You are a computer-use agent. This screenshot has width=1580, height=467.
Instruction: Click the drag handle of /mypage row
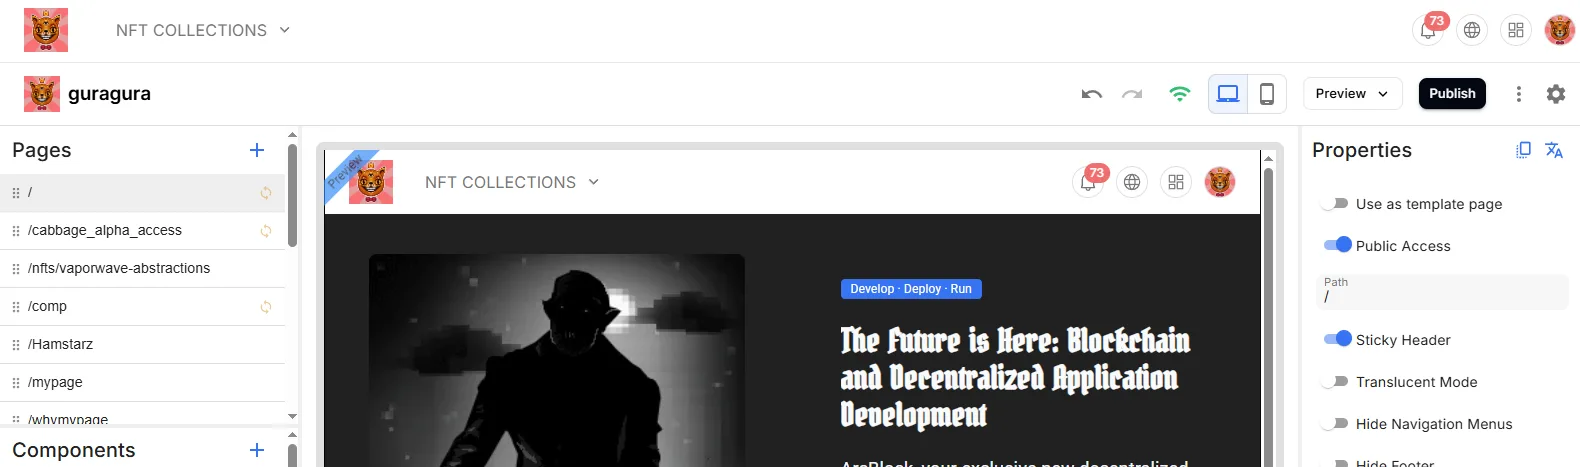coord(15,383)
